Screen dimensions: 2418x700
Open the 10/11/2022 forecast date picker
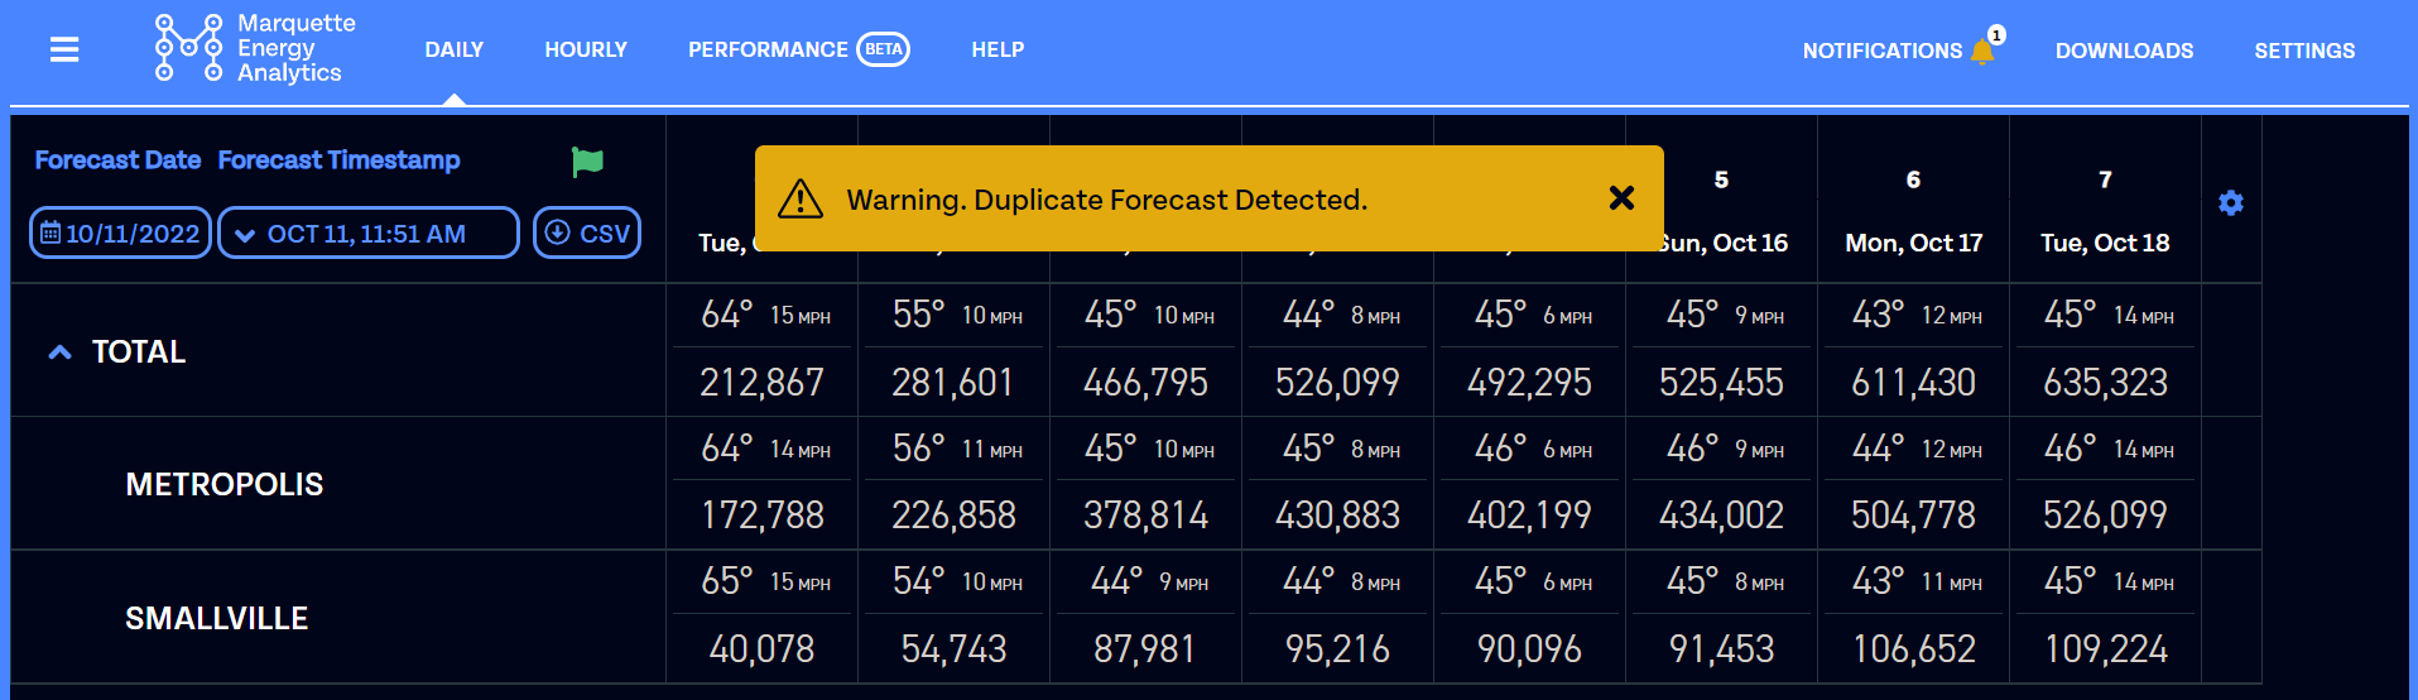click(x=120, y=233)
